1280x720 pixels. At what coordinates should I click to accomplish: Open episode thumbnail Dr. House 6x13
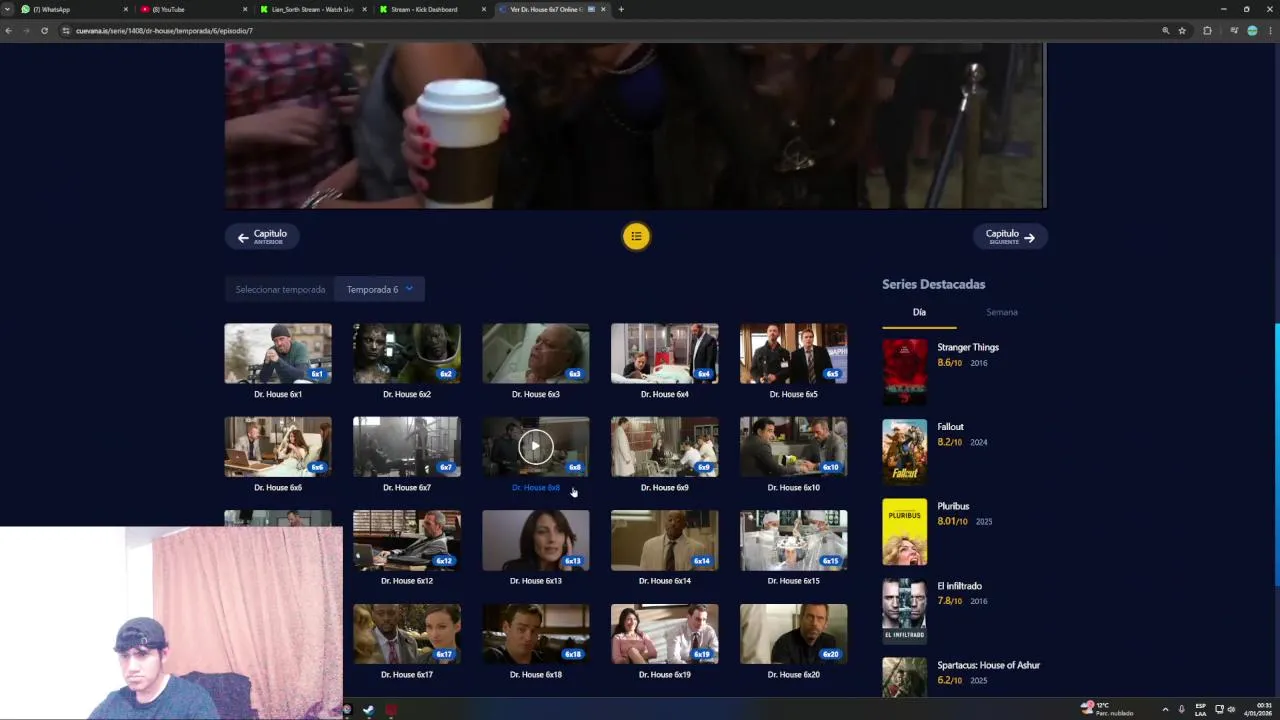coord(536,540)
